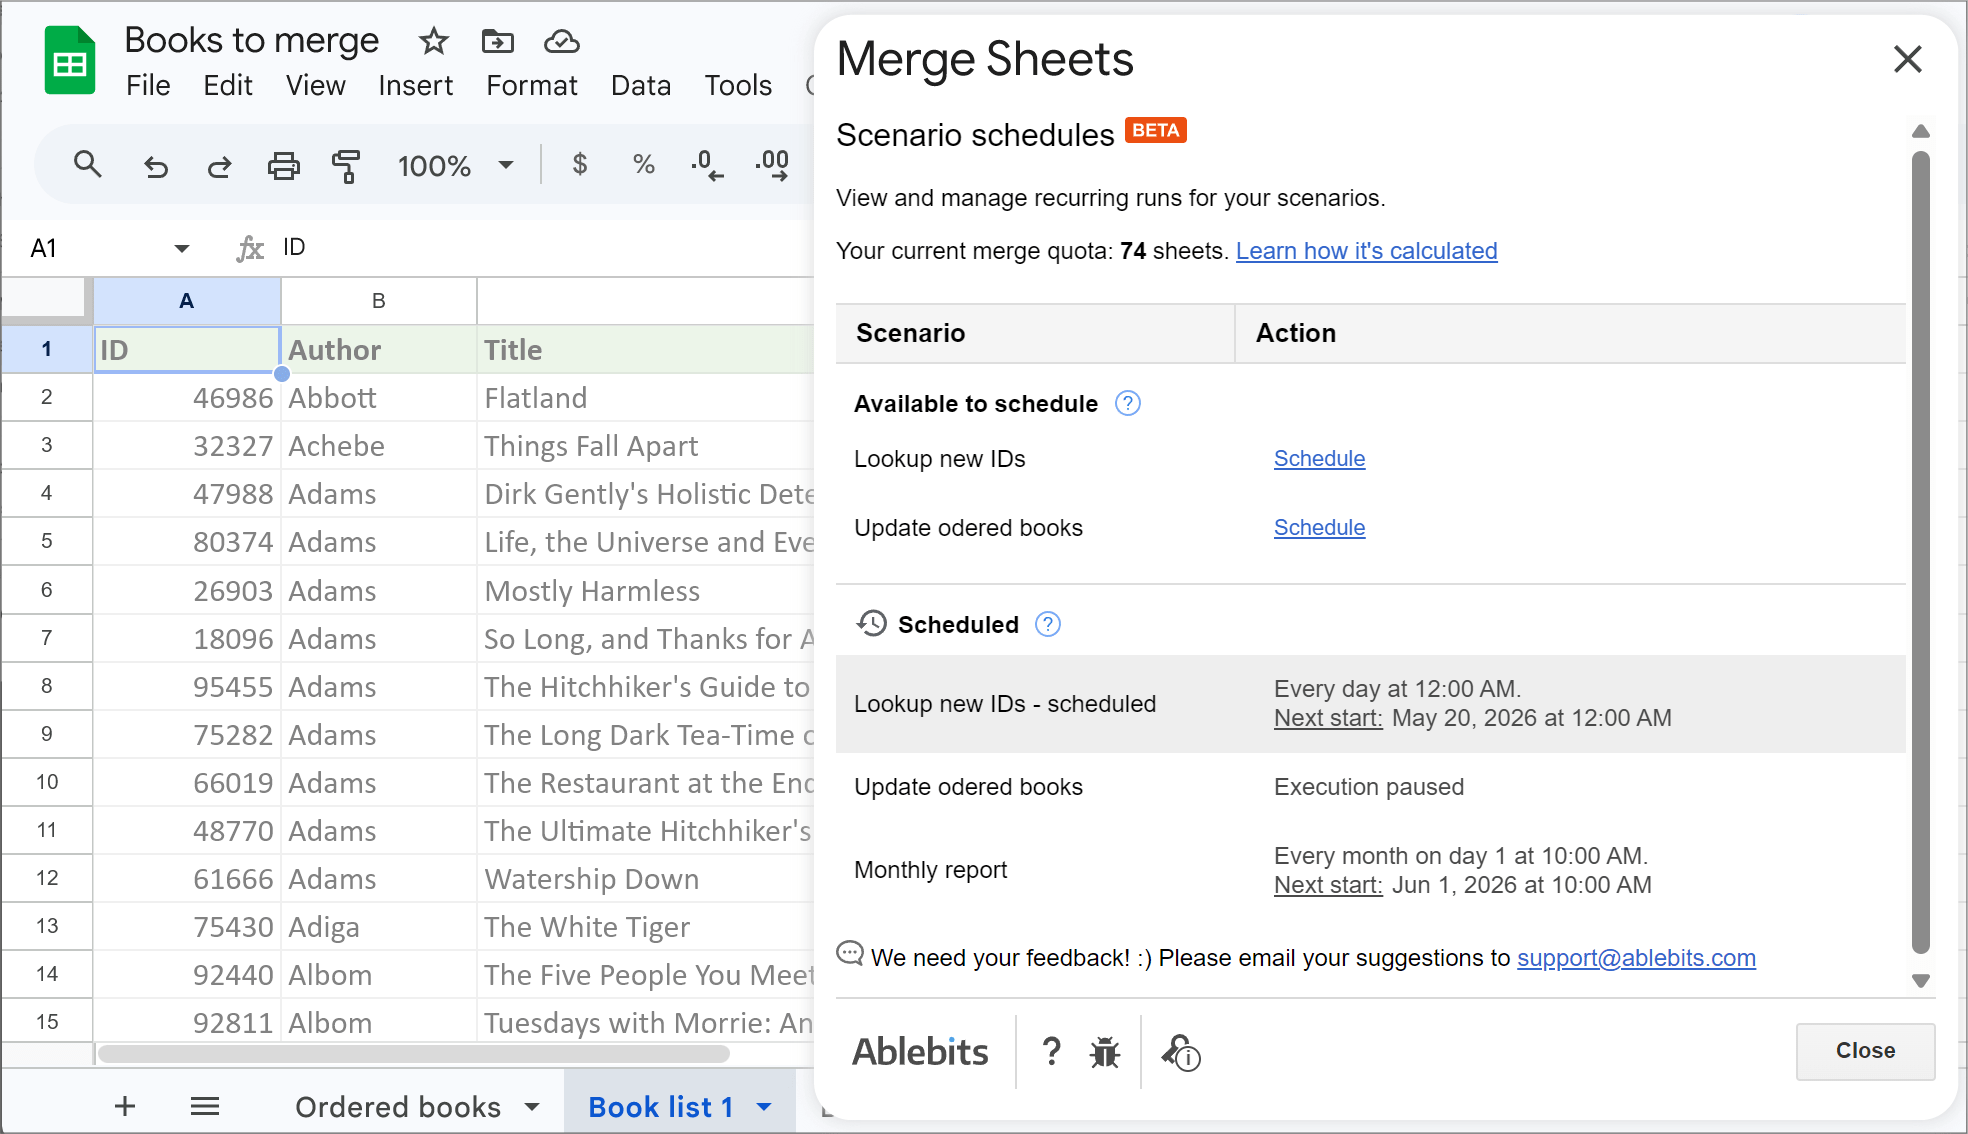Screen dimensions: 1968x1134
Task: Click the panel's vertical scrollbar thumb
Action: tap(1921, 553)
